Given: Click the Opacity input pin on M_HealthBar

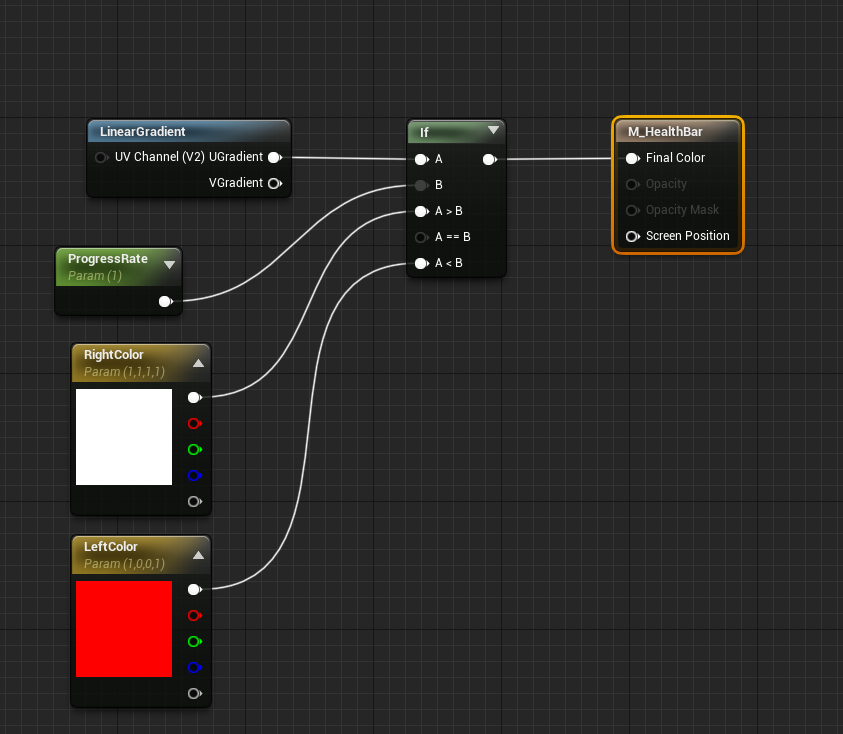Looking at the screenshot, I should 633,184.
